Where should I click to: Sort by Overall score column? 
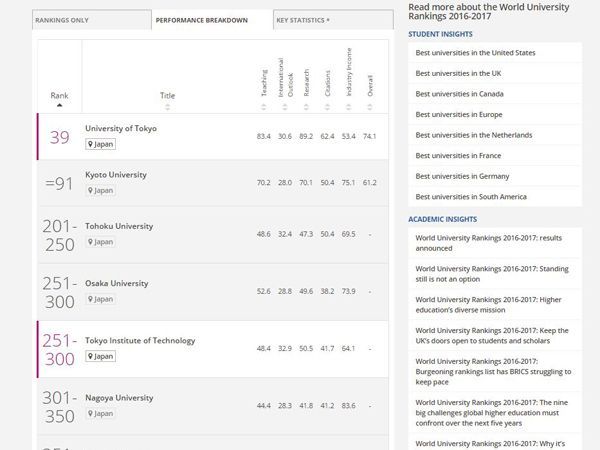(370, 85)
